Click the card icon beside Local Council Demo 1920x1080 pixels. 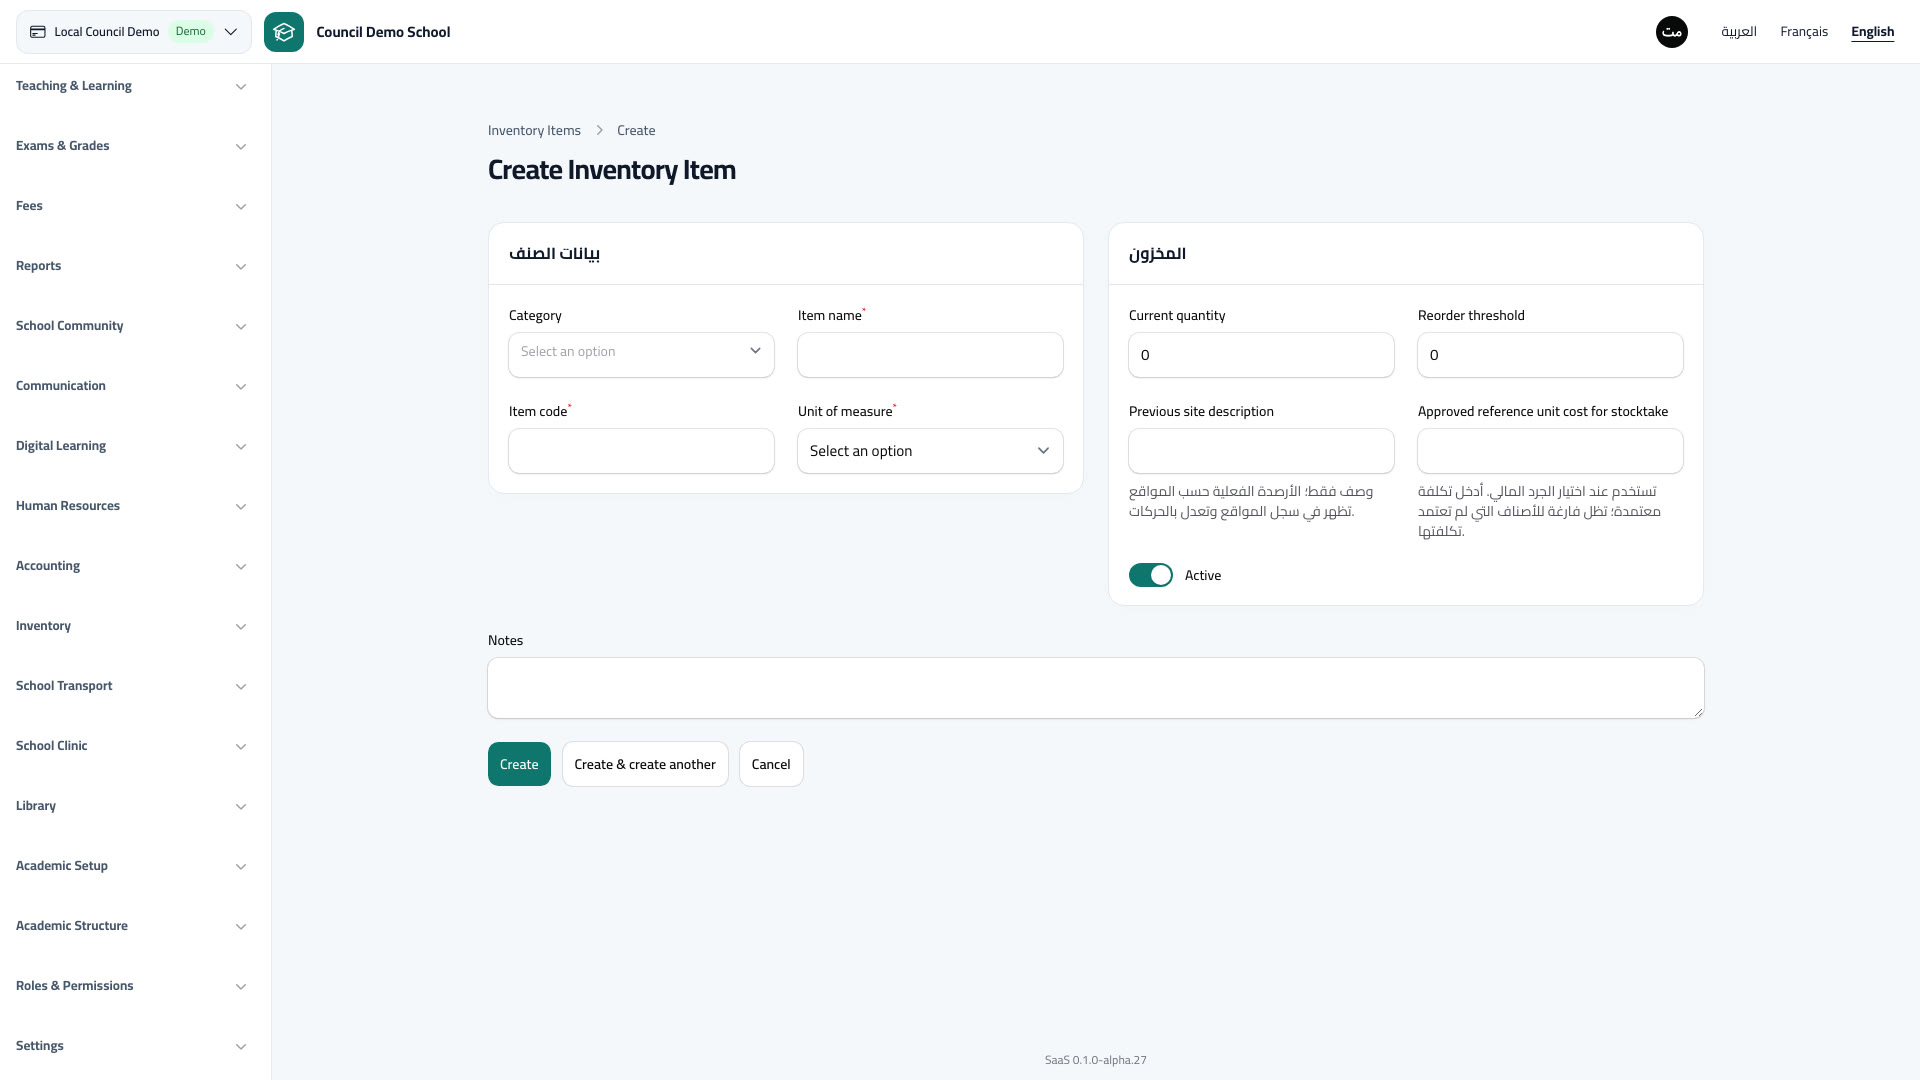point(38,32)
